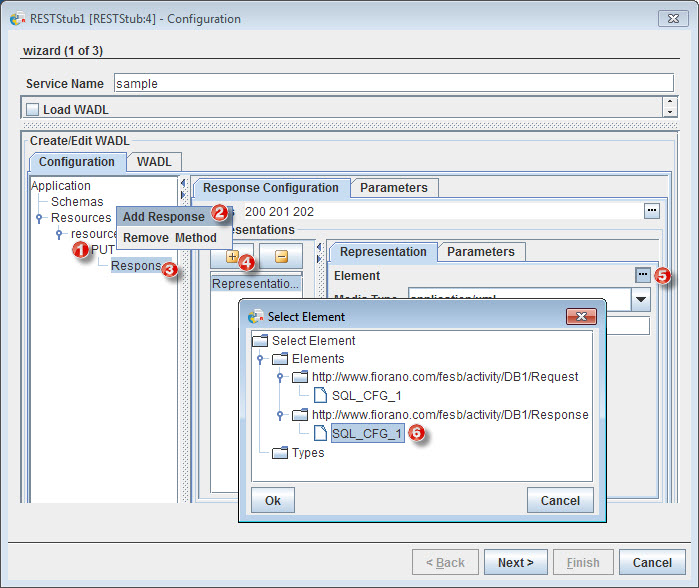Click the add representation plus icon

232,256
